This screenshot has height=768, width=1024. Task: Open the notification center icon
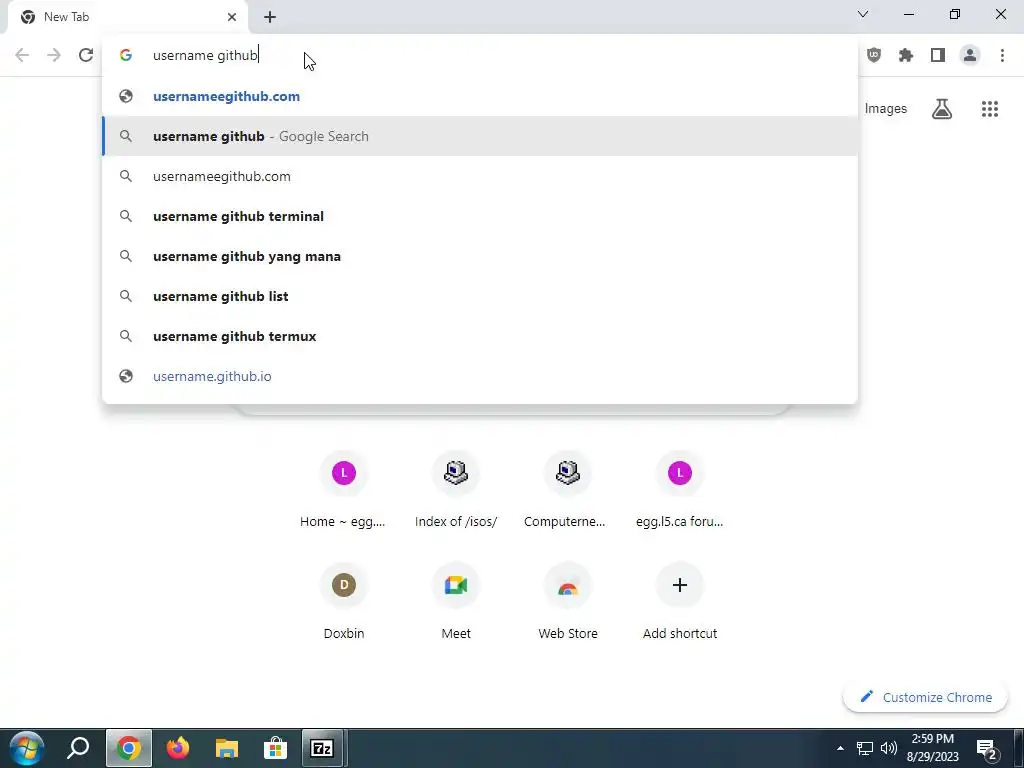pyautogui.click(x=985, y=748)
